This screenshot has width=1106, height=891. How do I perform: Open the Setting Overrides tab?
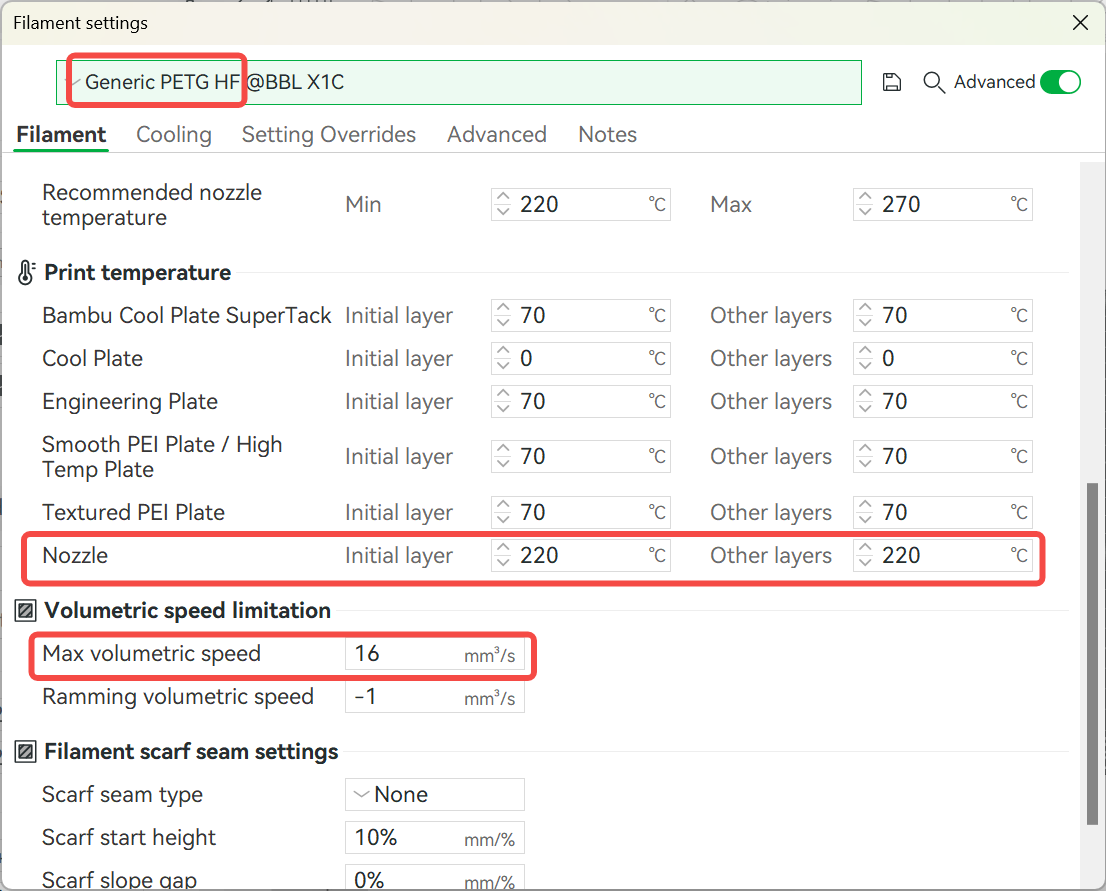point(329,134)
